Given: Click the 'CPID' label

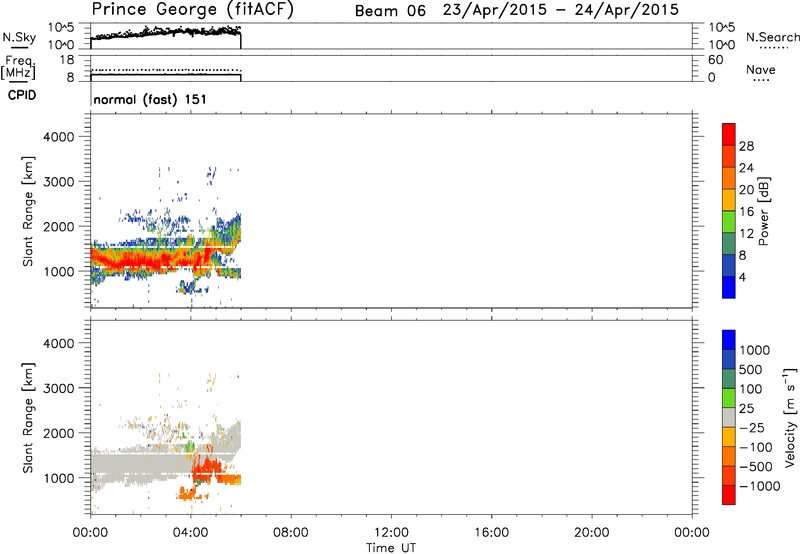Looking at the screenshot, I should (x=22, y=95).
